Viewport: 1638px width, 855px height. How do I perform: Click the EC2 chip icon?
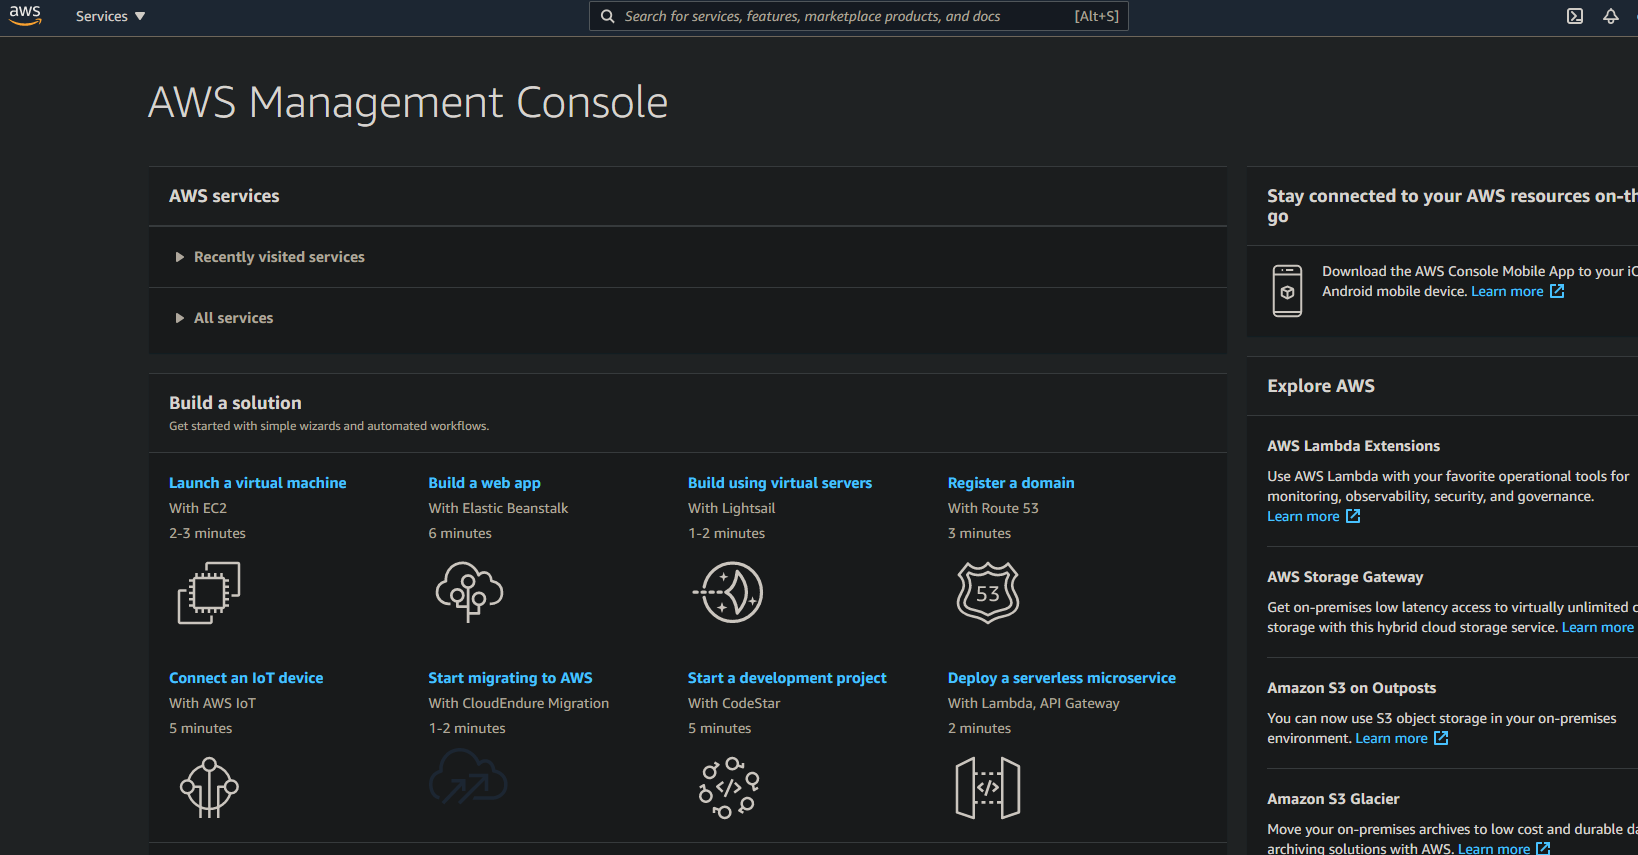[x=209, y=593]
